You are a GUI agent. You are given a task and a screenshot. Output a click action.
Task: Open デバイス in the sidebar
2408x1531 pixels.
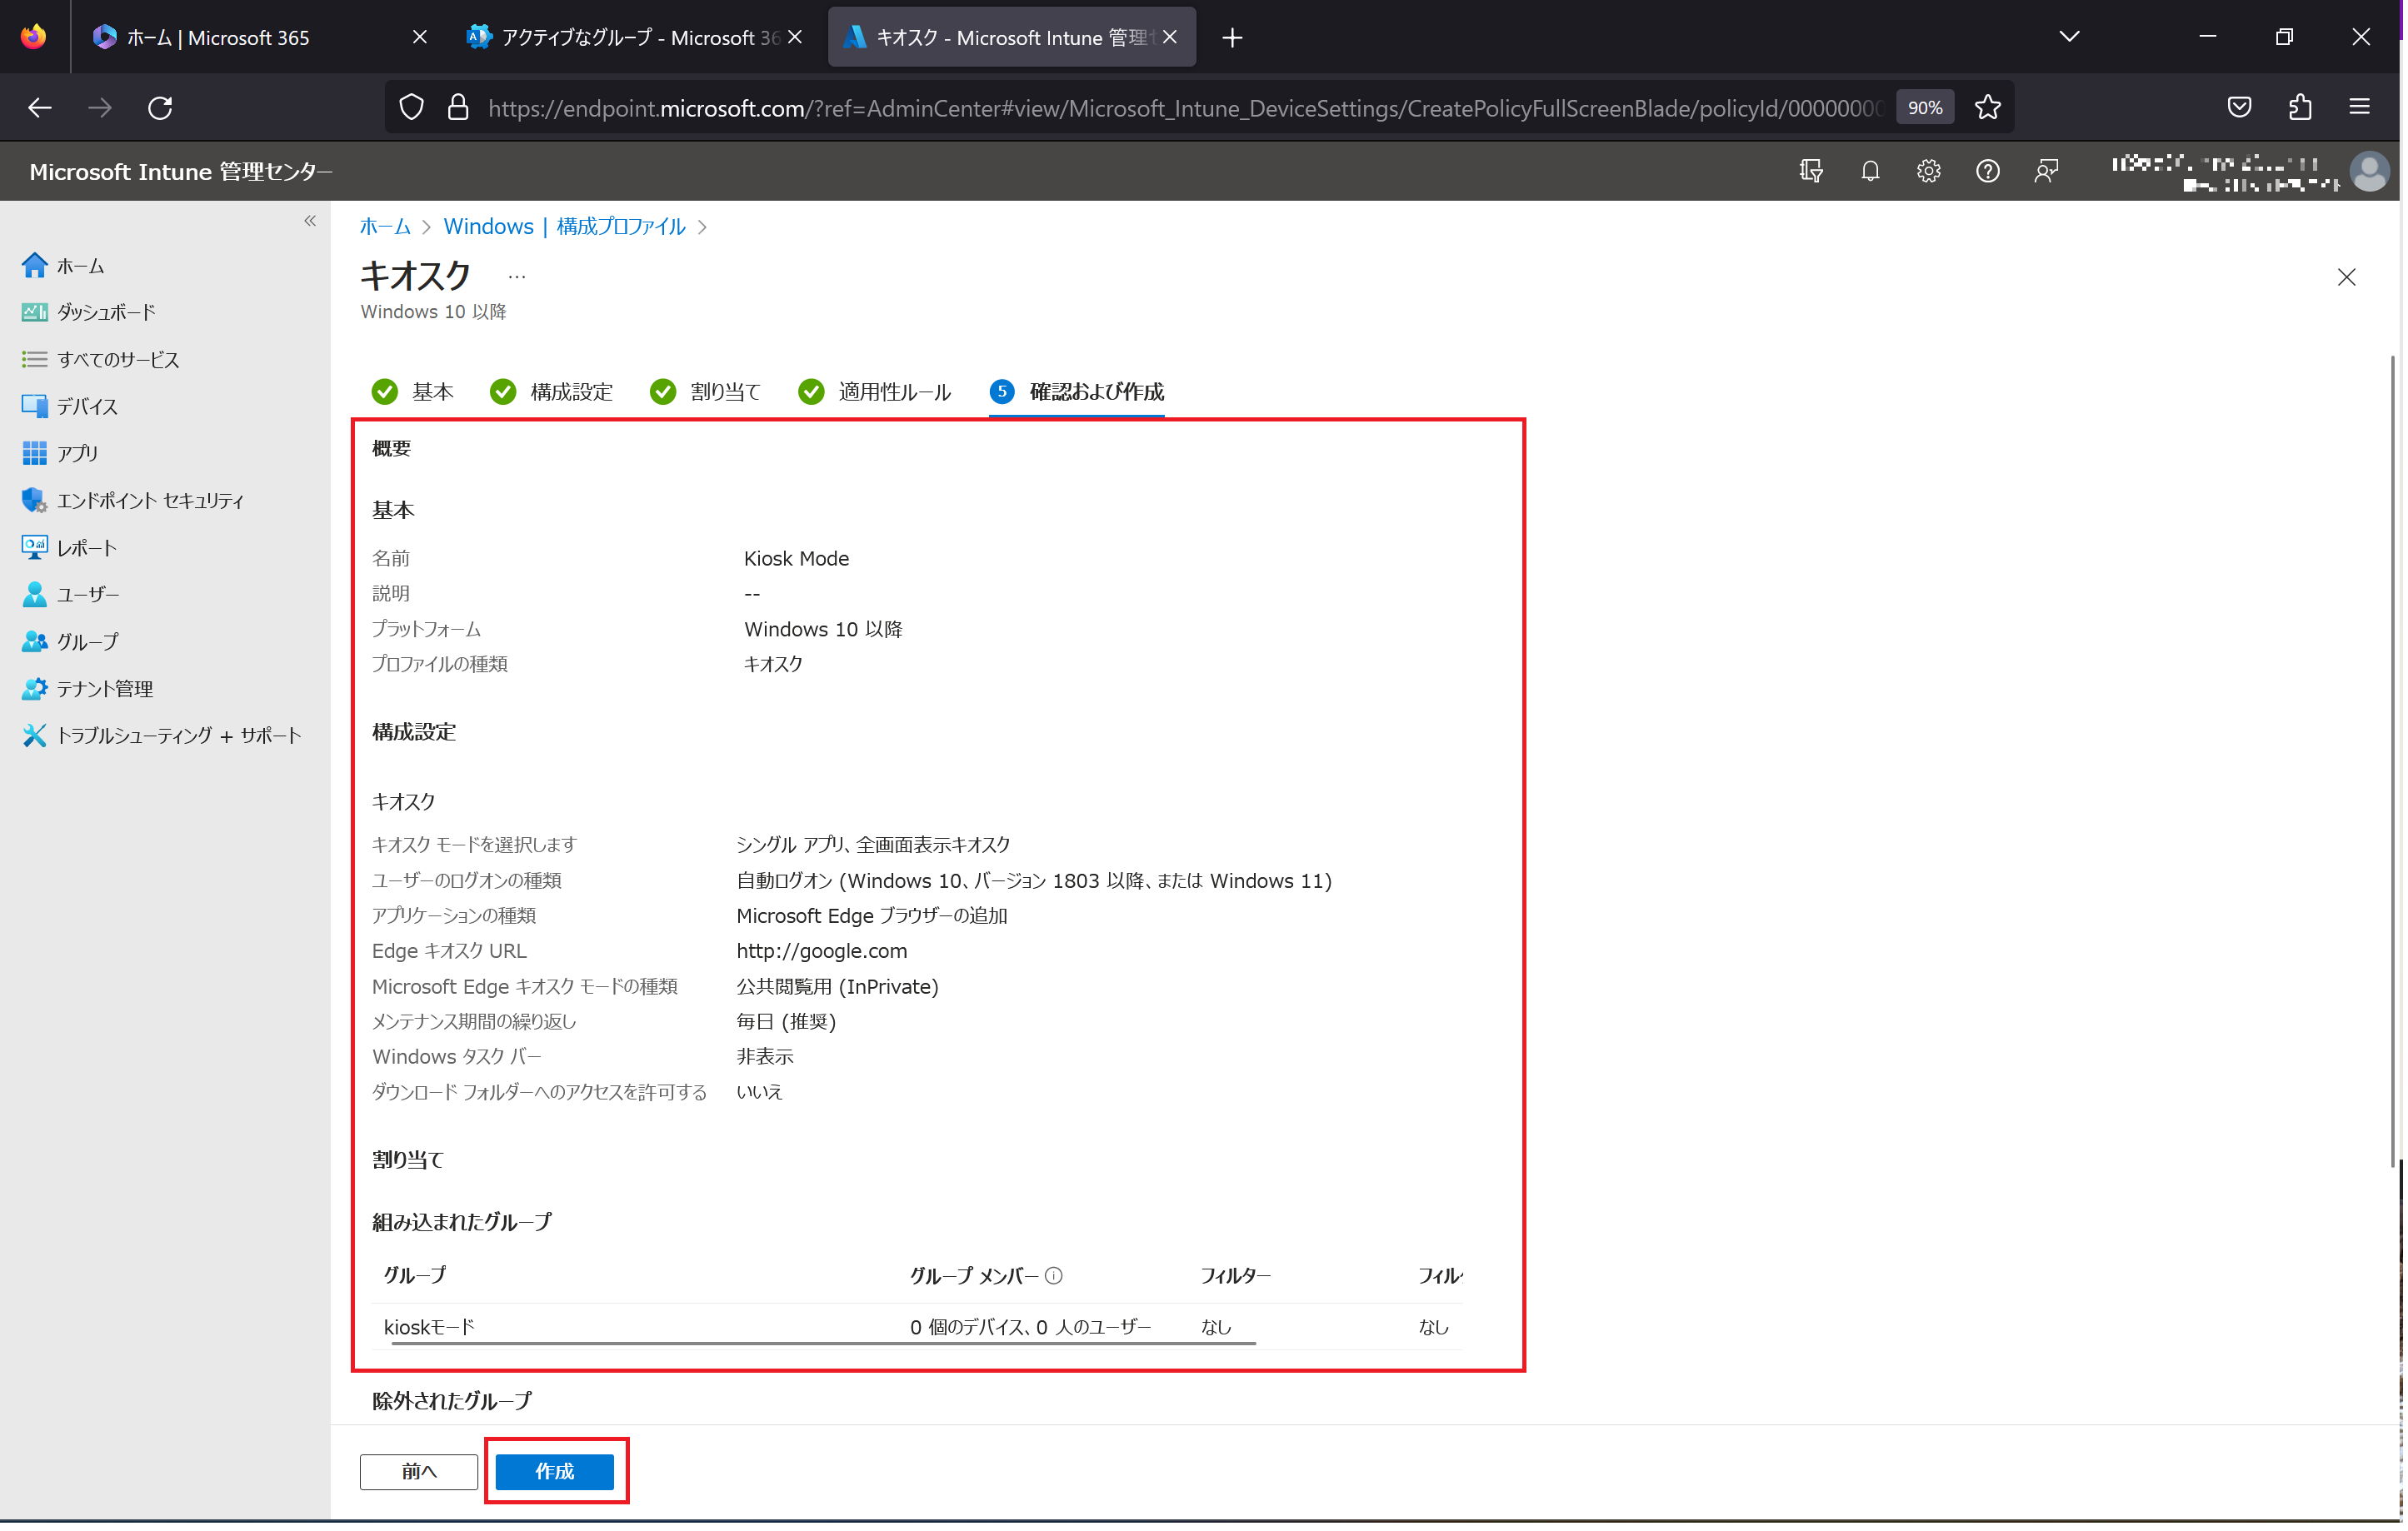(70, 407)
